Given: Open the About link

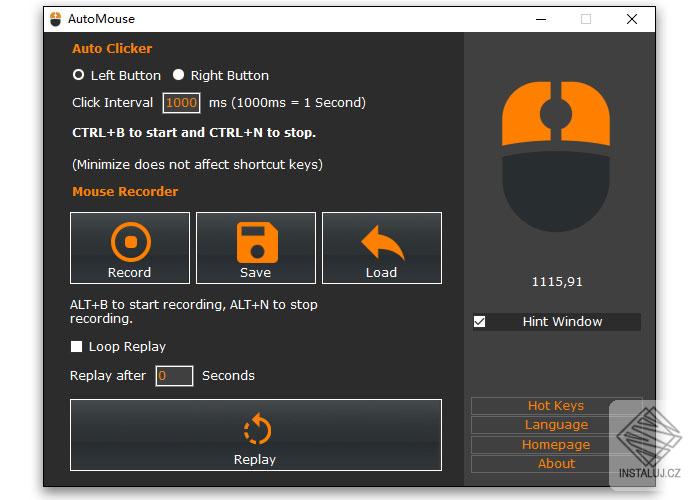Looking at the screenshot, I should (556, 463).
